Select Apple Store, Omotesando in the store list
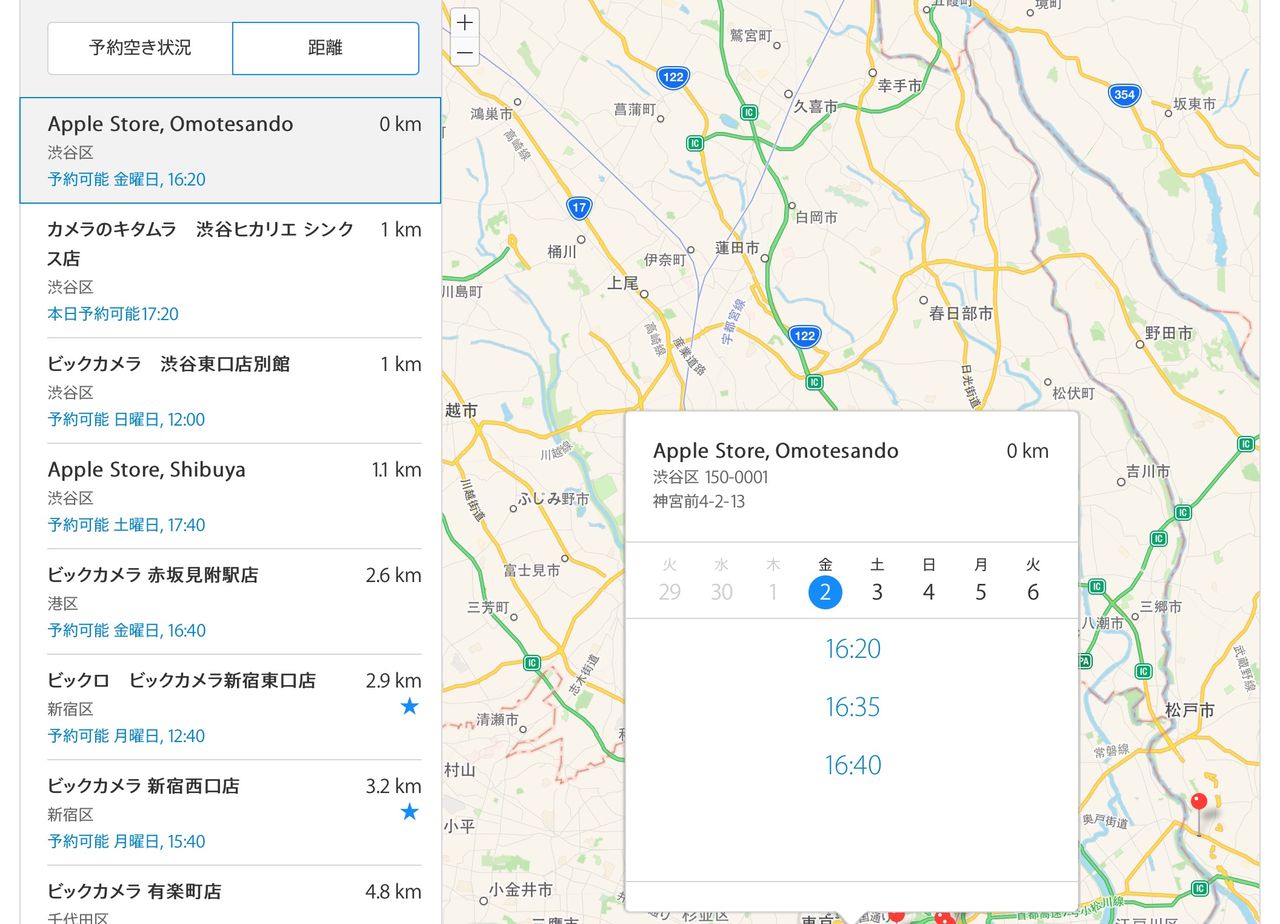Screen dimensions: 1280x924 pyautogui.click(x=230, y=151)
